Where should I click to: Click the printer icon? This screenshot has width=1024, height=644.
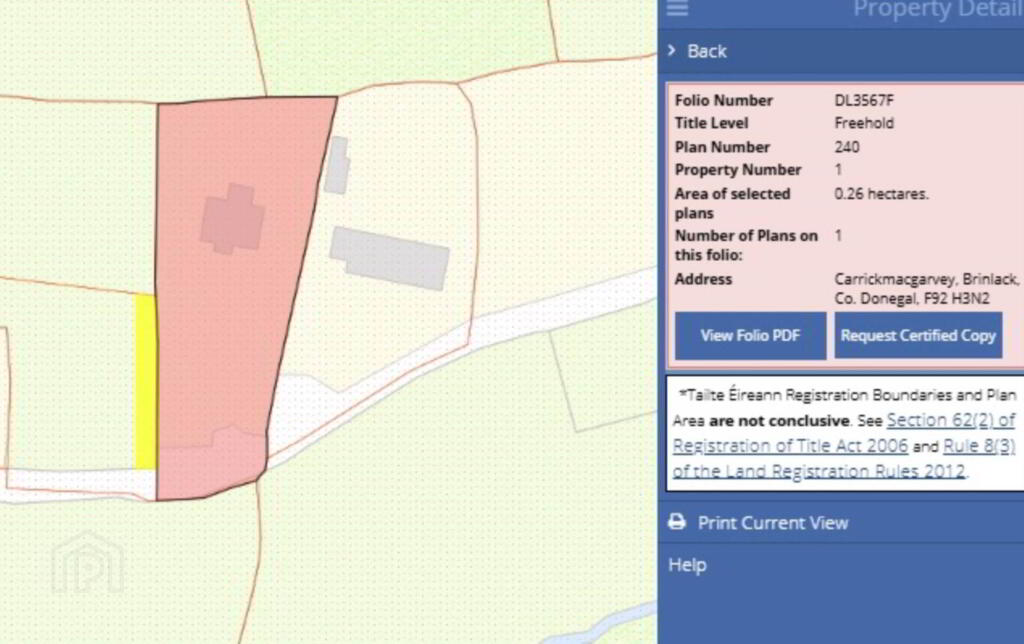(677, 523)
